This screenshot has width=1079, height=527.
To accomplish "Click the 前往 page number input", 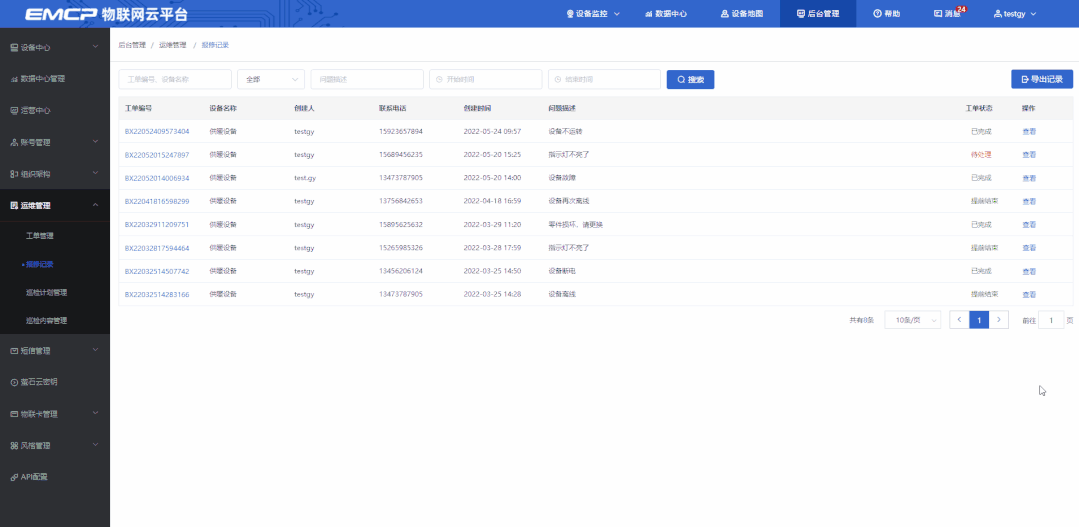I will tap(1051, 320).
